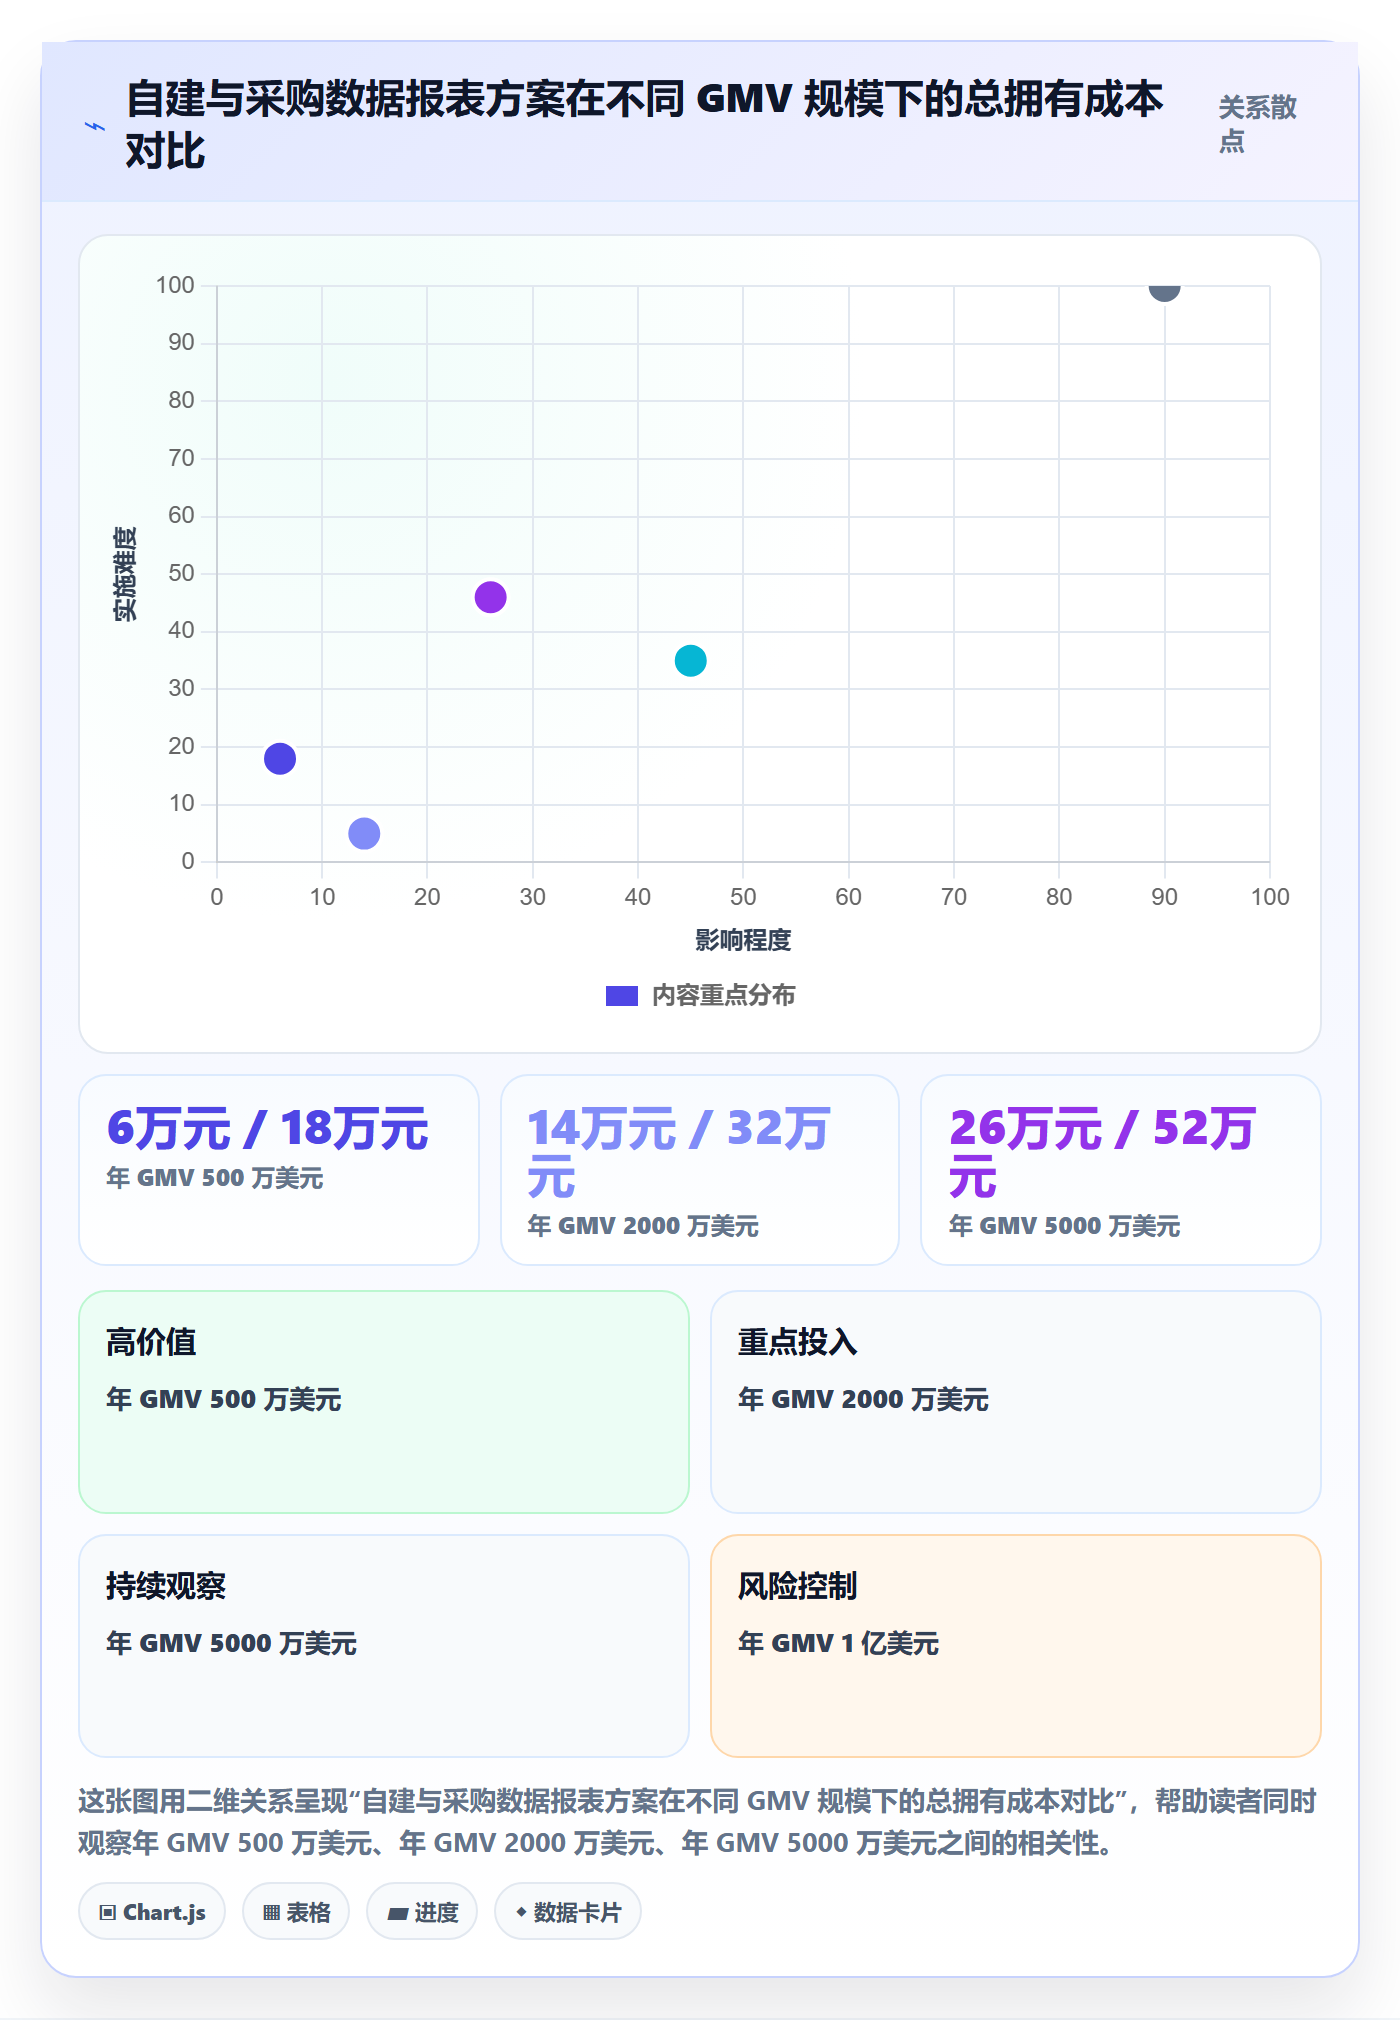Click the description paragraph starting 这张图用二维关系
Image resolution: width=1400 pixels, height=2020 pixels.
[698, 1822]
